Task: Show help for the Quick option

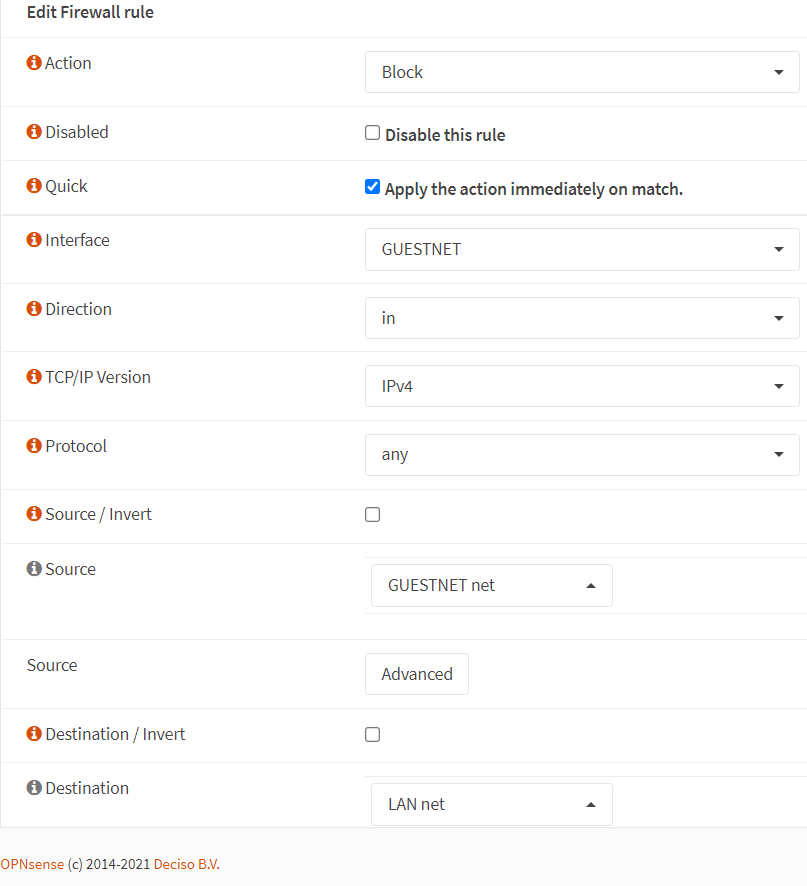Action: click(34, 186)
